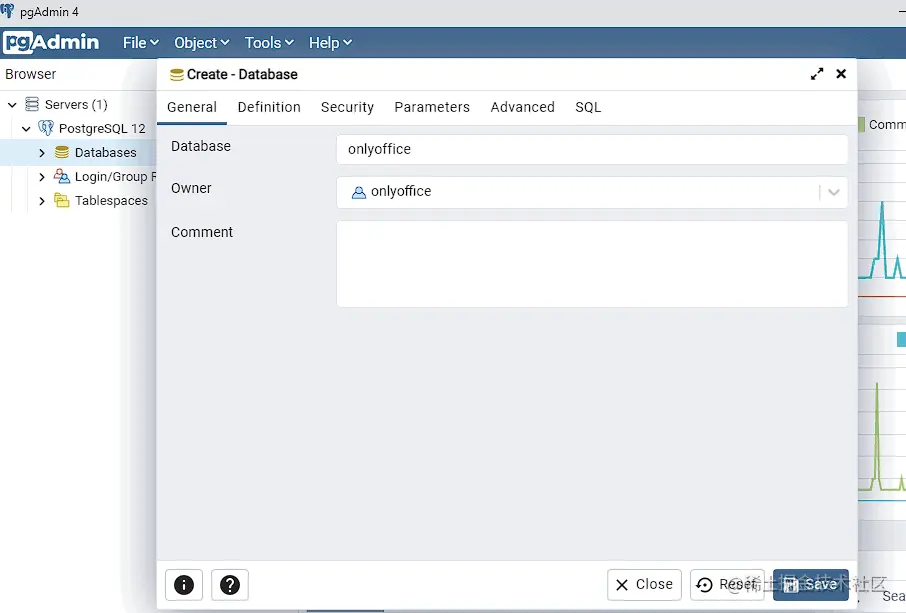Click the question mark help button
Image resolution: width=906 pixels, height=613 pixels.
[230, 585]
